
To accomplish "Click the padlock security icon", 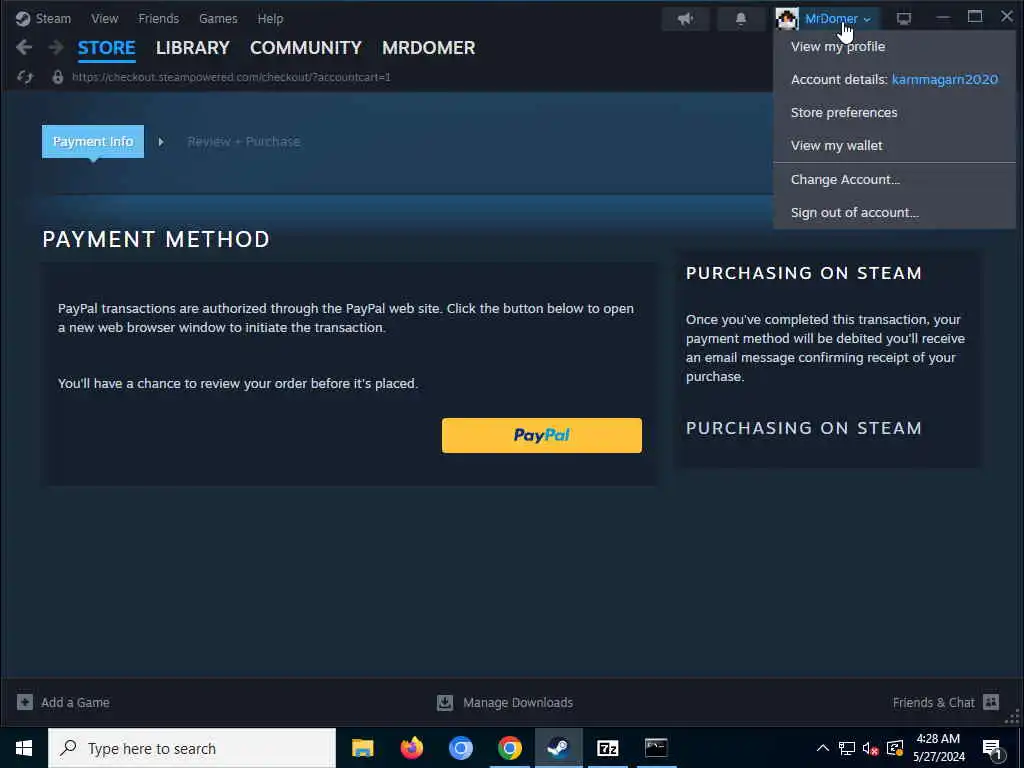I will point(57,77).
